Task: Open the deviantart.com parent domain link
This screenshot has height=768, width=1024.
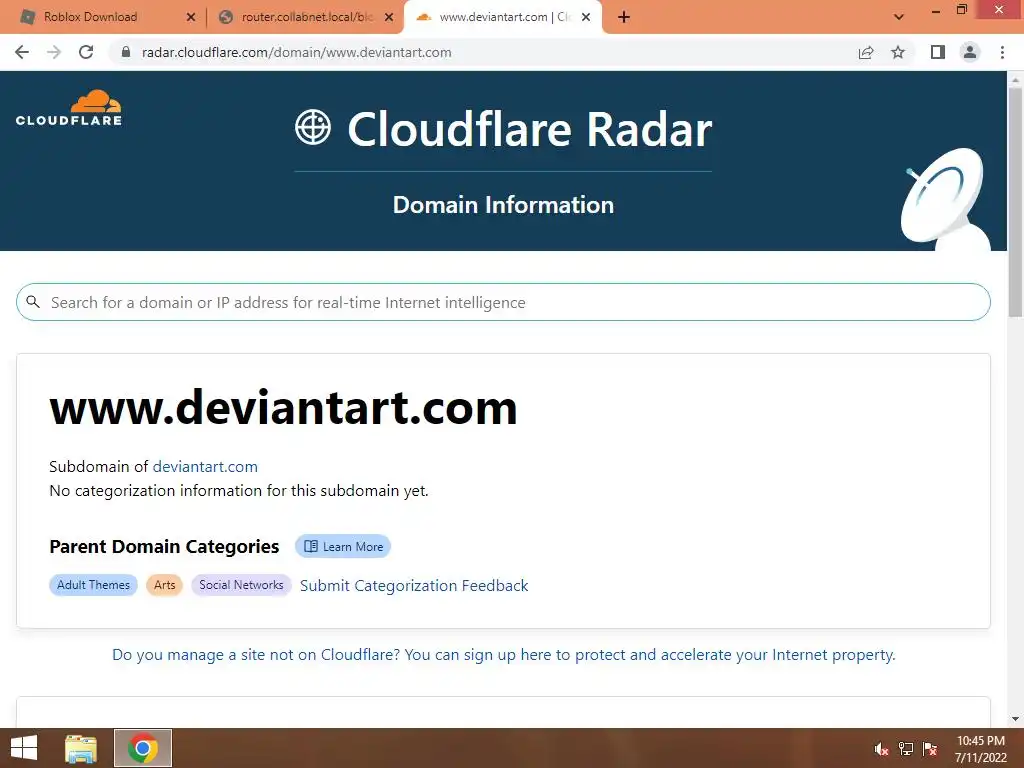Action: click(205, 466)
